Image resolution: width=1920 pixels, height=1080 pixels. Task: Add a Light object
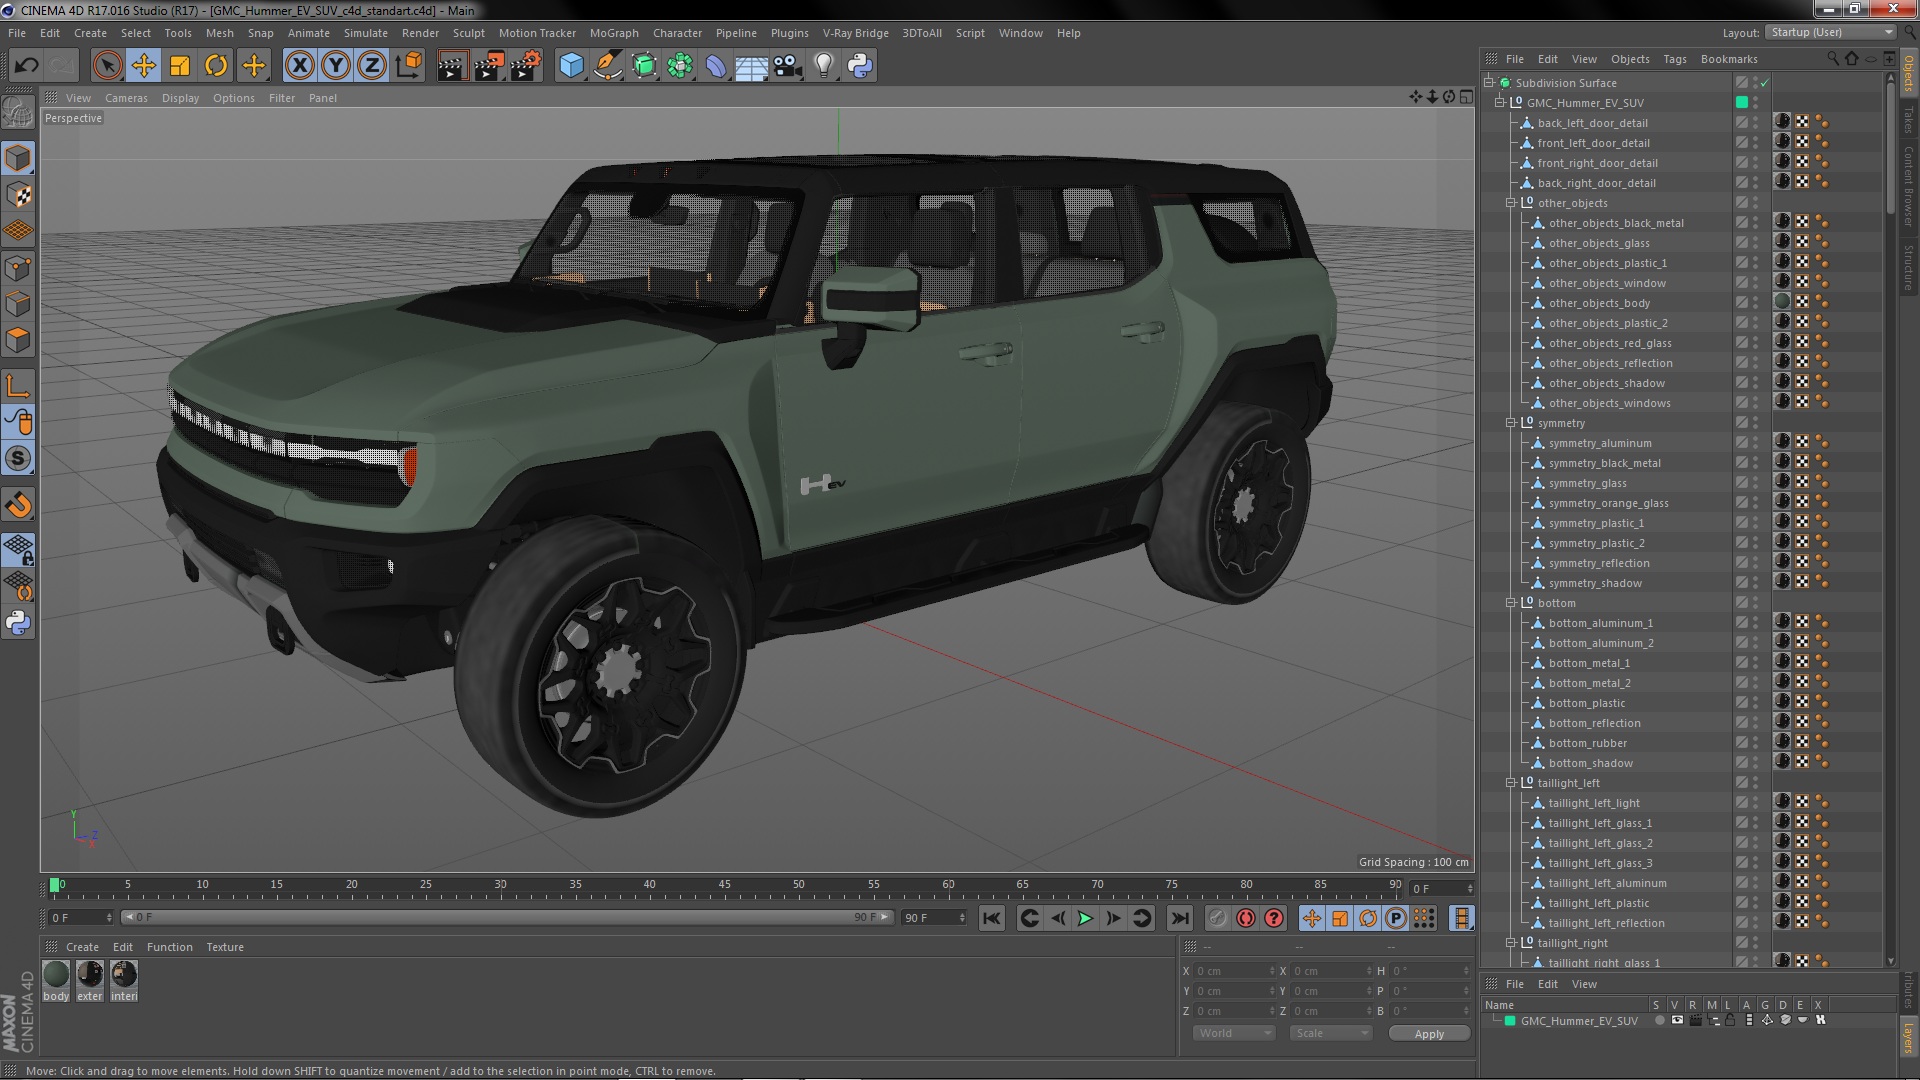[824, 66]
